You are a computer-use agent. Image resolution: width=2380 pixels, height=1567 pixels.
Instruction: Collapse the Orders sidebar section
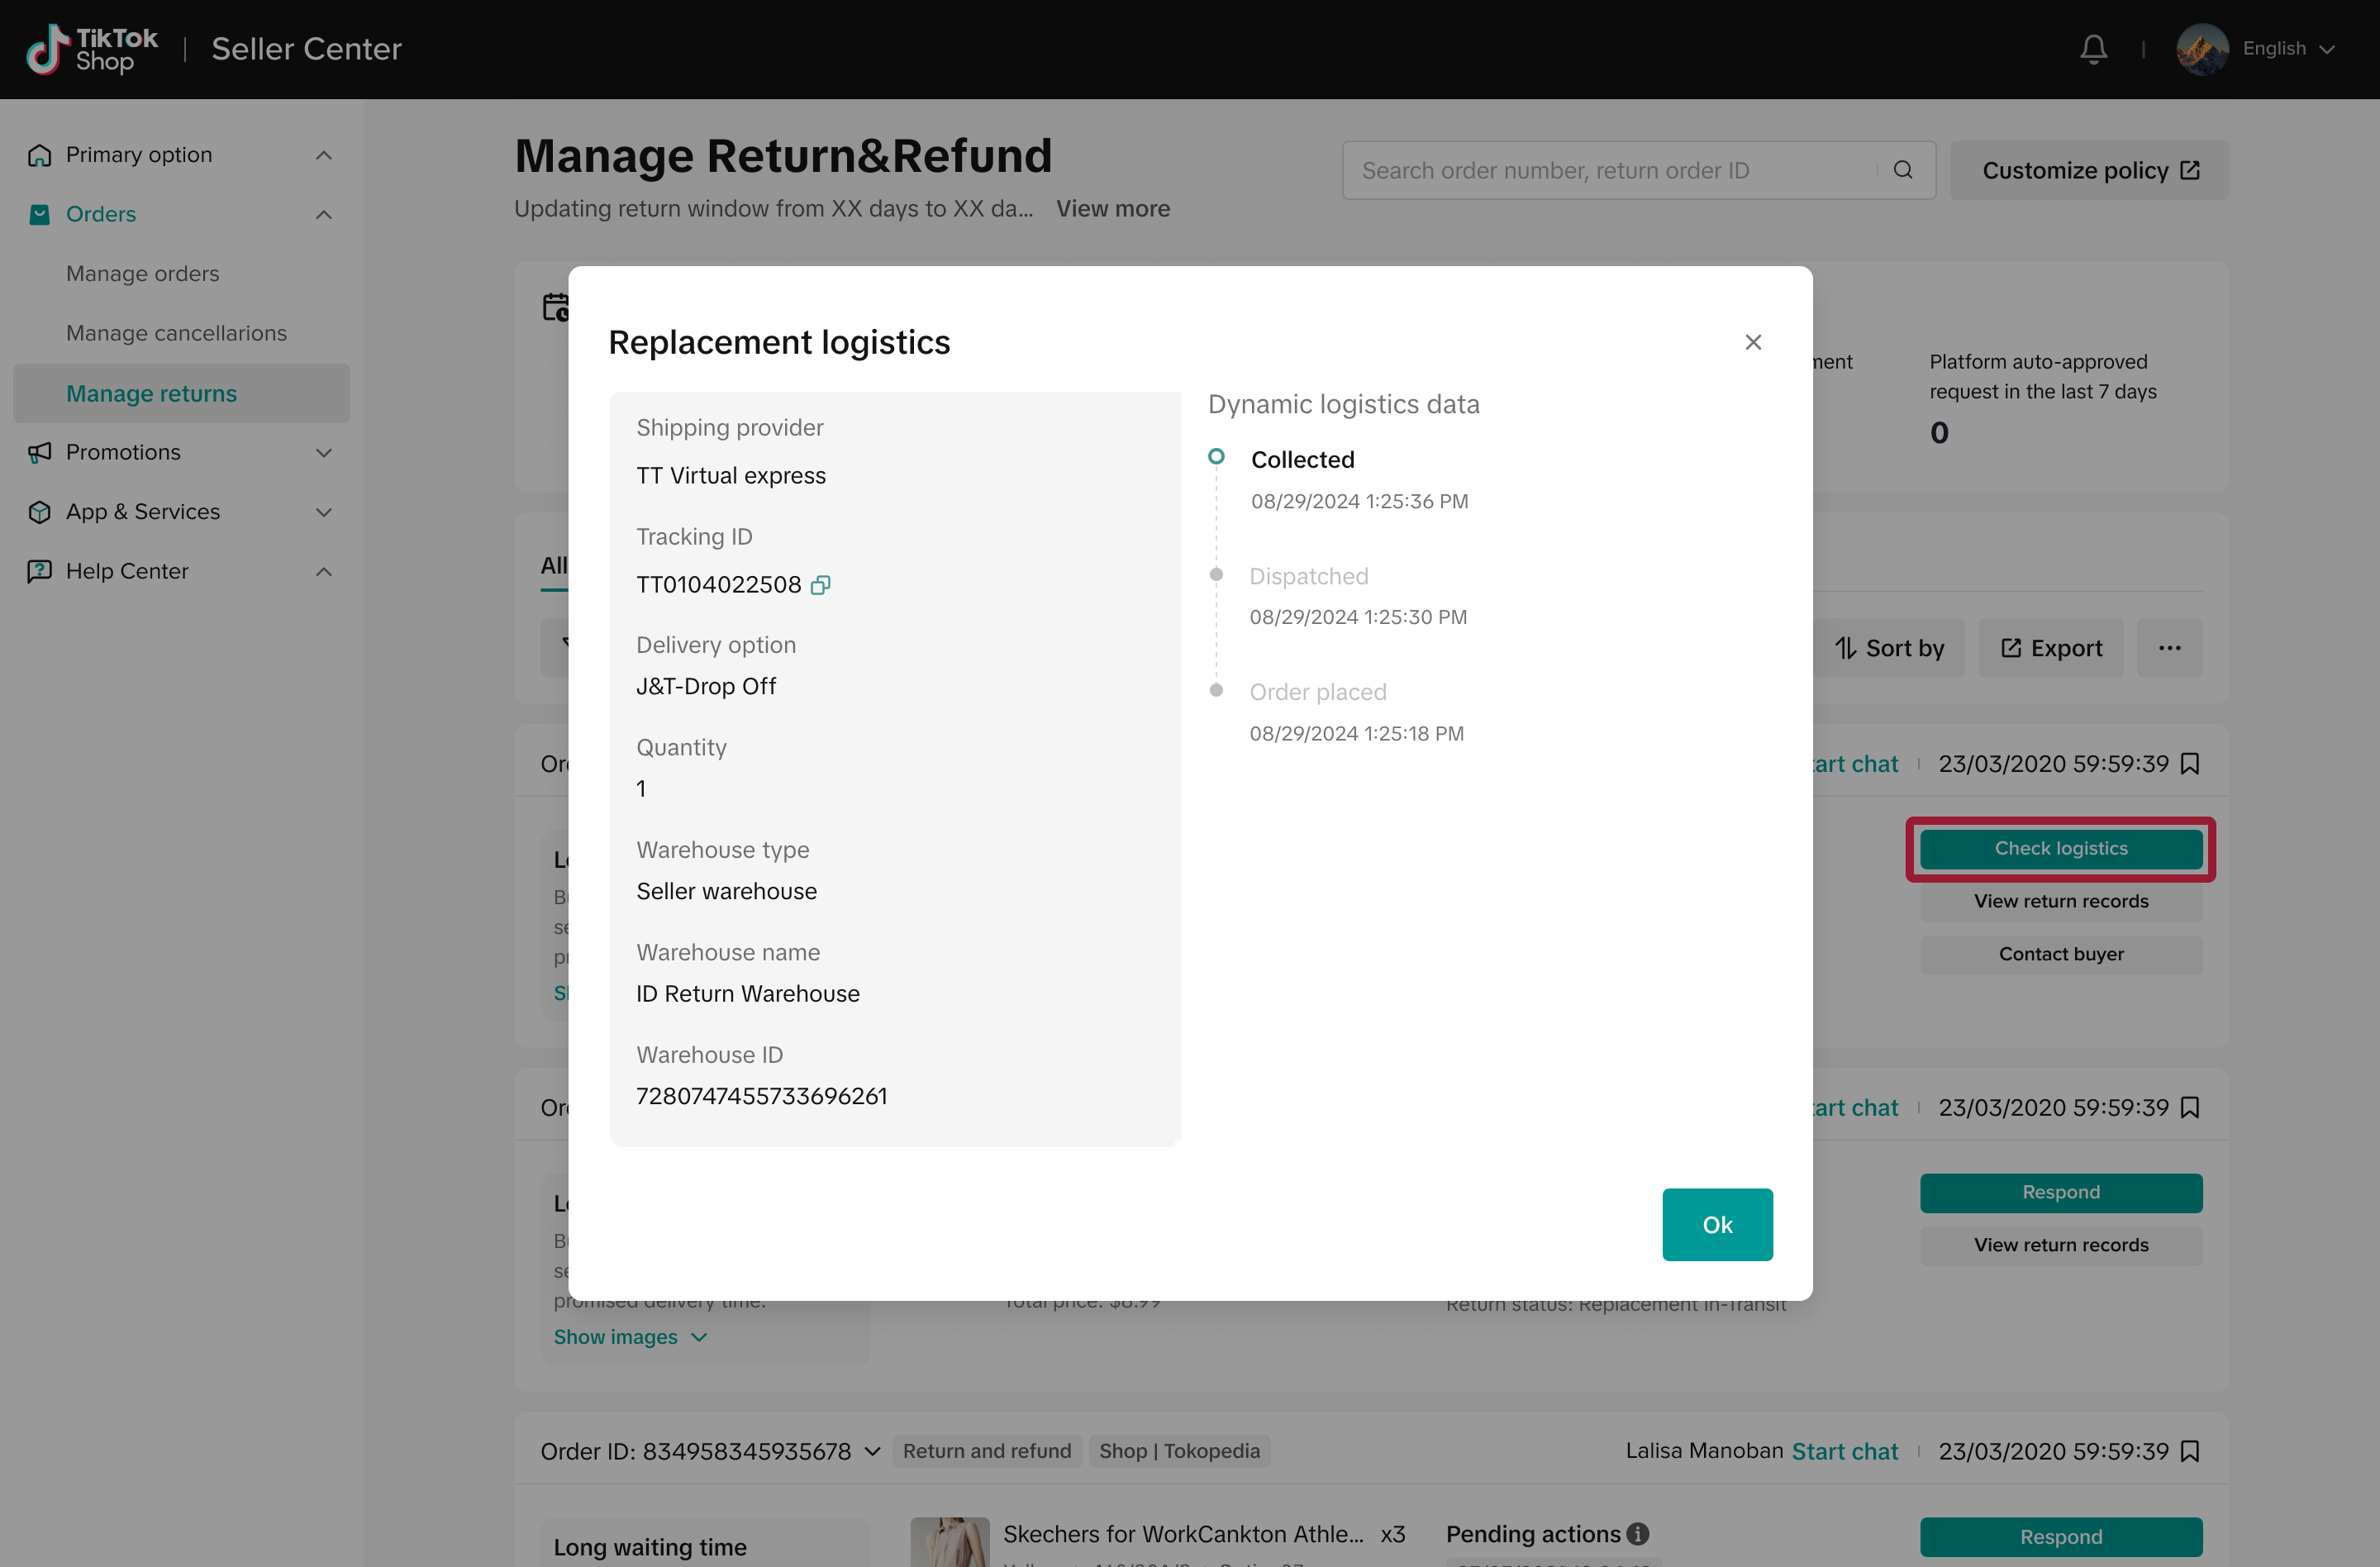point(323,215)
